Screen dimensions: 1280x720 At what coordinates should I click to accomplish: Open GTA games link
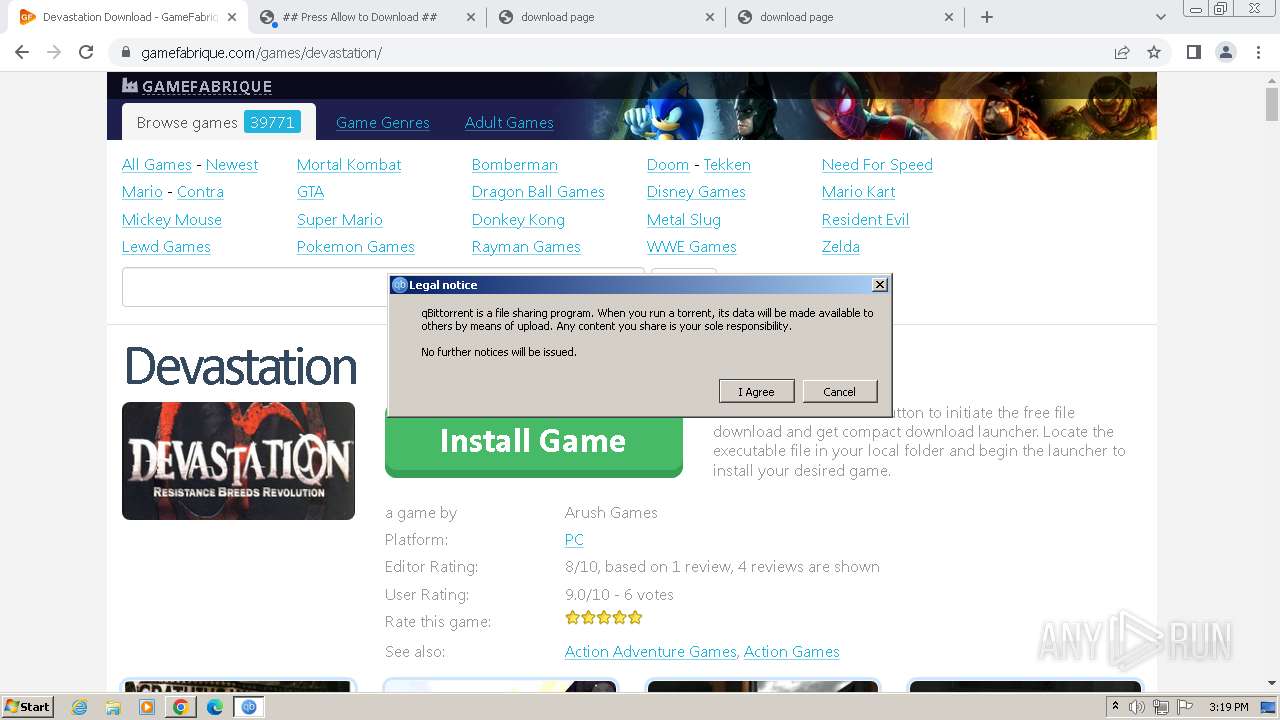pyautogui.click(x=310, y=192)
